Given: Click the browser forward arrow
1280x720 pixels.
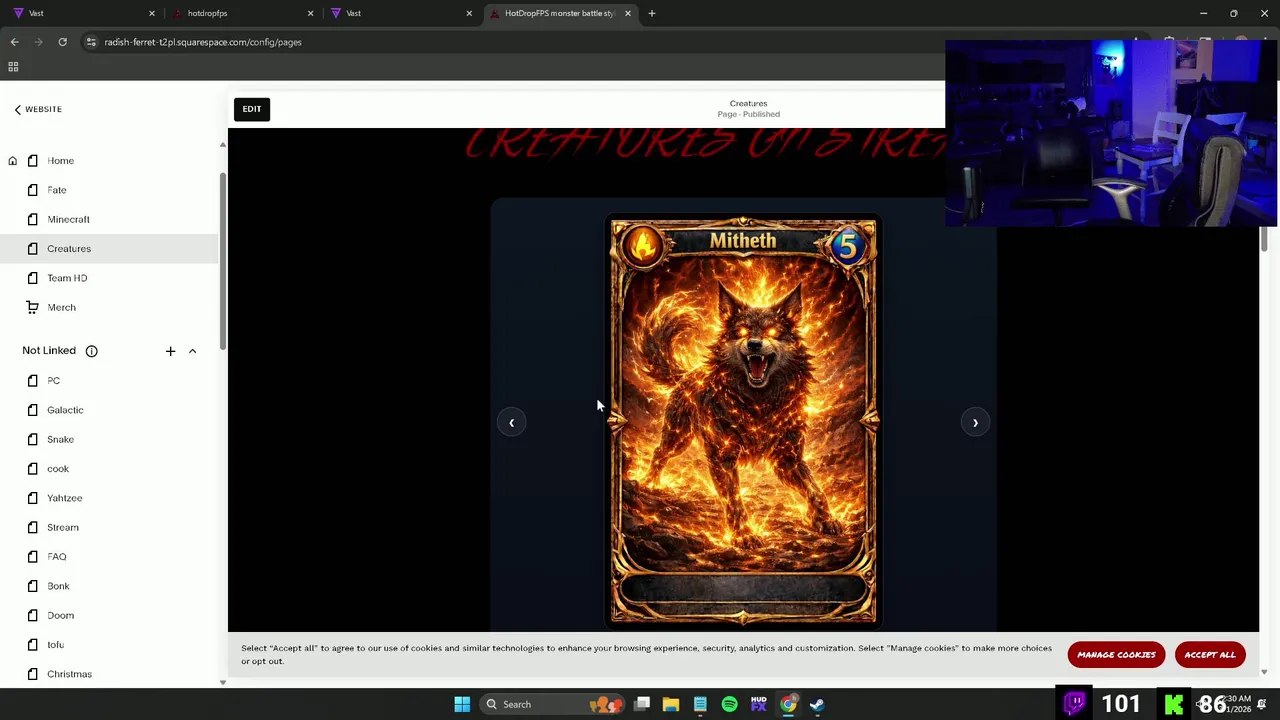Looking at the screenshot, I should 38,42.
